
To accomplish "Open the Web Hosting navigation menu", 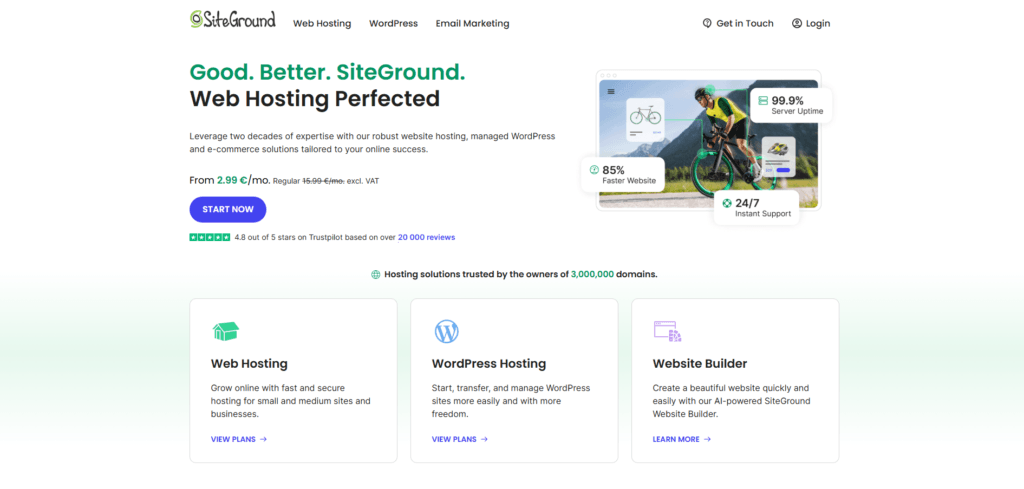I will [x=321, y=23].
